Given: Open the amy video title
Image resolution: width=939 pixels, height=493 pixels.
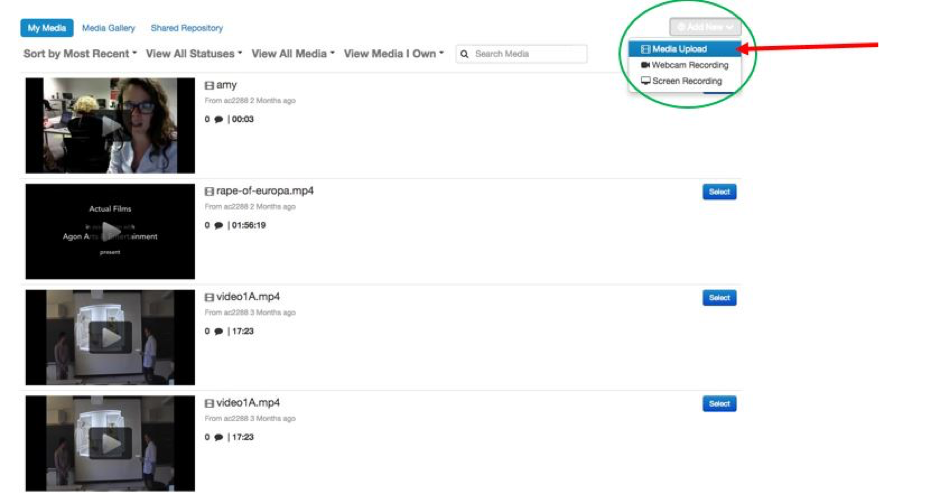Looking at the screenshot, I should [226, 85].
